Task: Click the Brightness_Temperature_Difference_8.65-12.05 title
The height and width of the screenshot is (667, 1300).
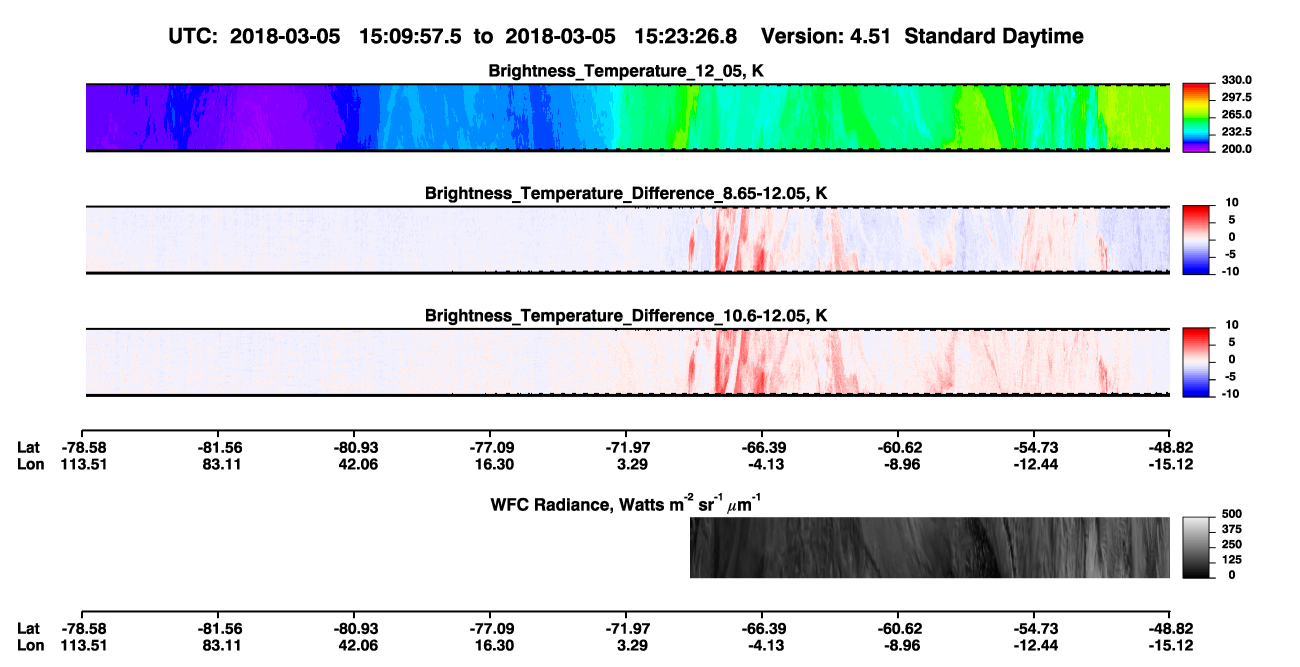Action: coord(626,193)
